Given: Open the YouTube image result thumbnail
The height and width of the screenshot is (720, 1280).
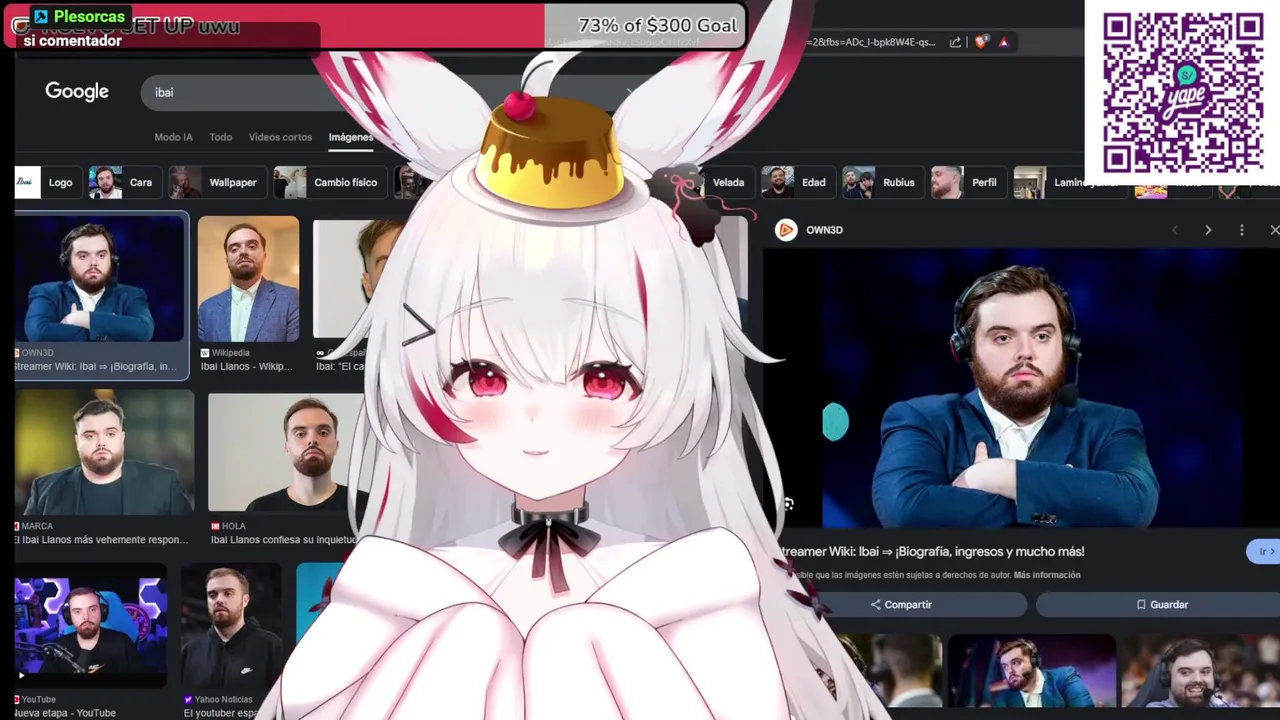Looking at the screenshot, I should click(x=91, y=625).
